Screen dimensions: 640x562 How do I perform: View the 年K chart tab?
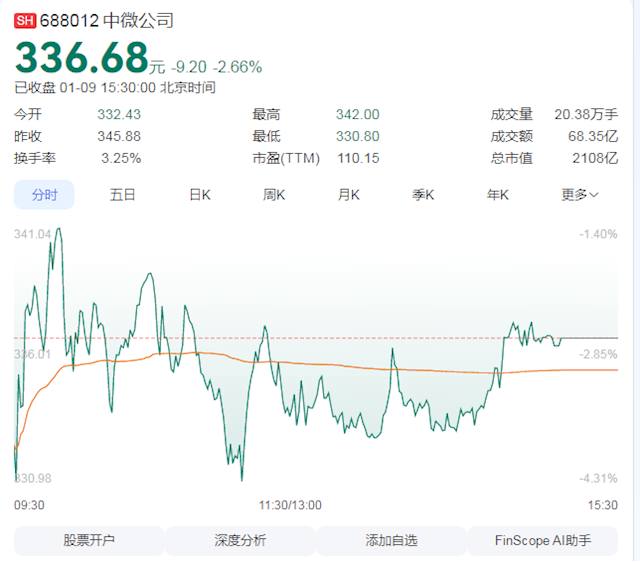[498, 195]
